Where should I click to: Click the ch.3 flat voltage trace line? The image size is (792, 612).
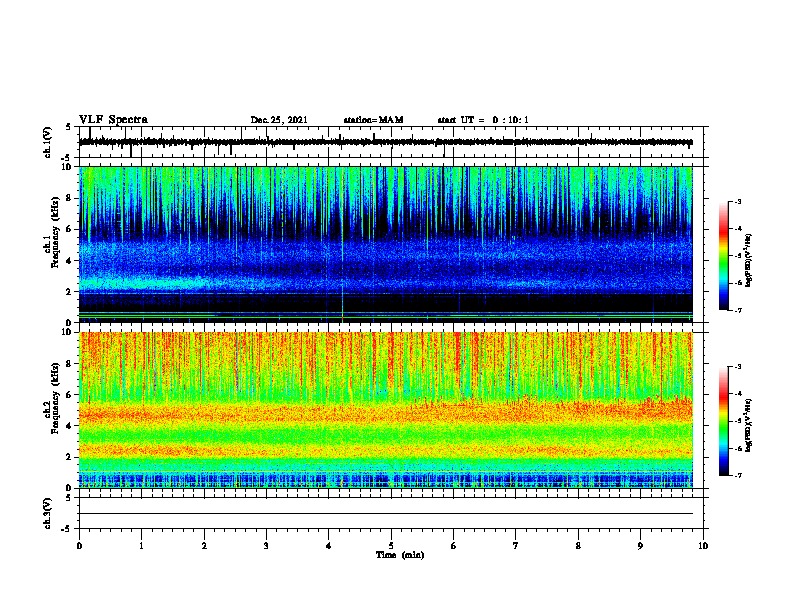386,514
